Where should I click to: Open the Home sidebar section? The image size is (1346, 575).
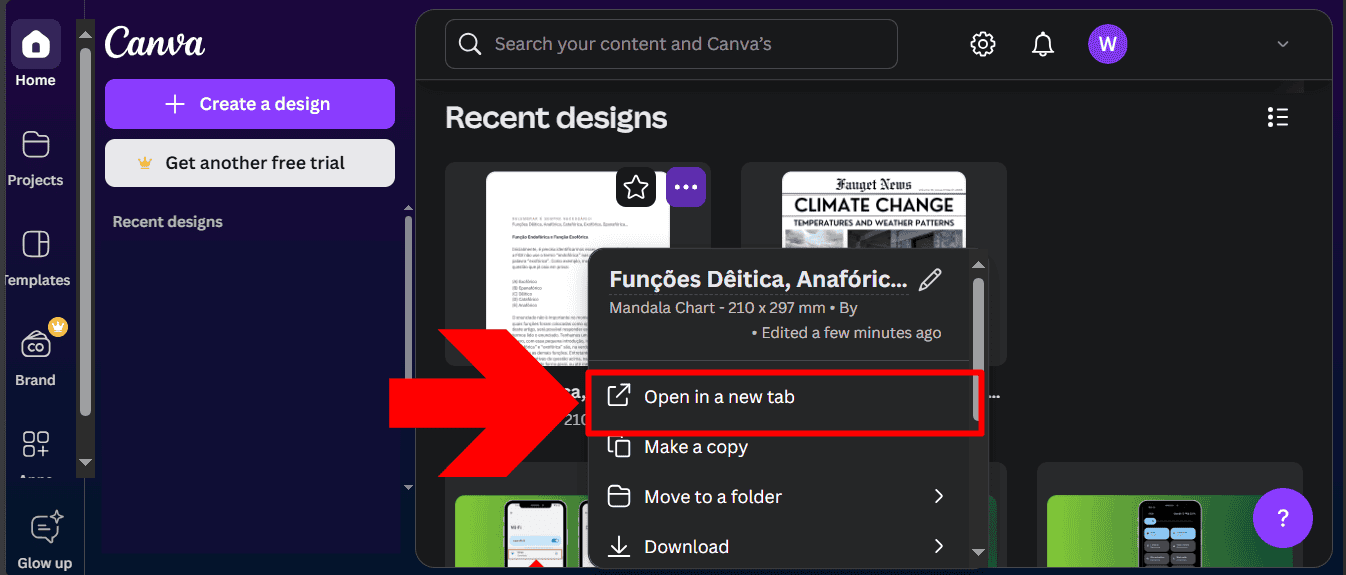point(35,54)
